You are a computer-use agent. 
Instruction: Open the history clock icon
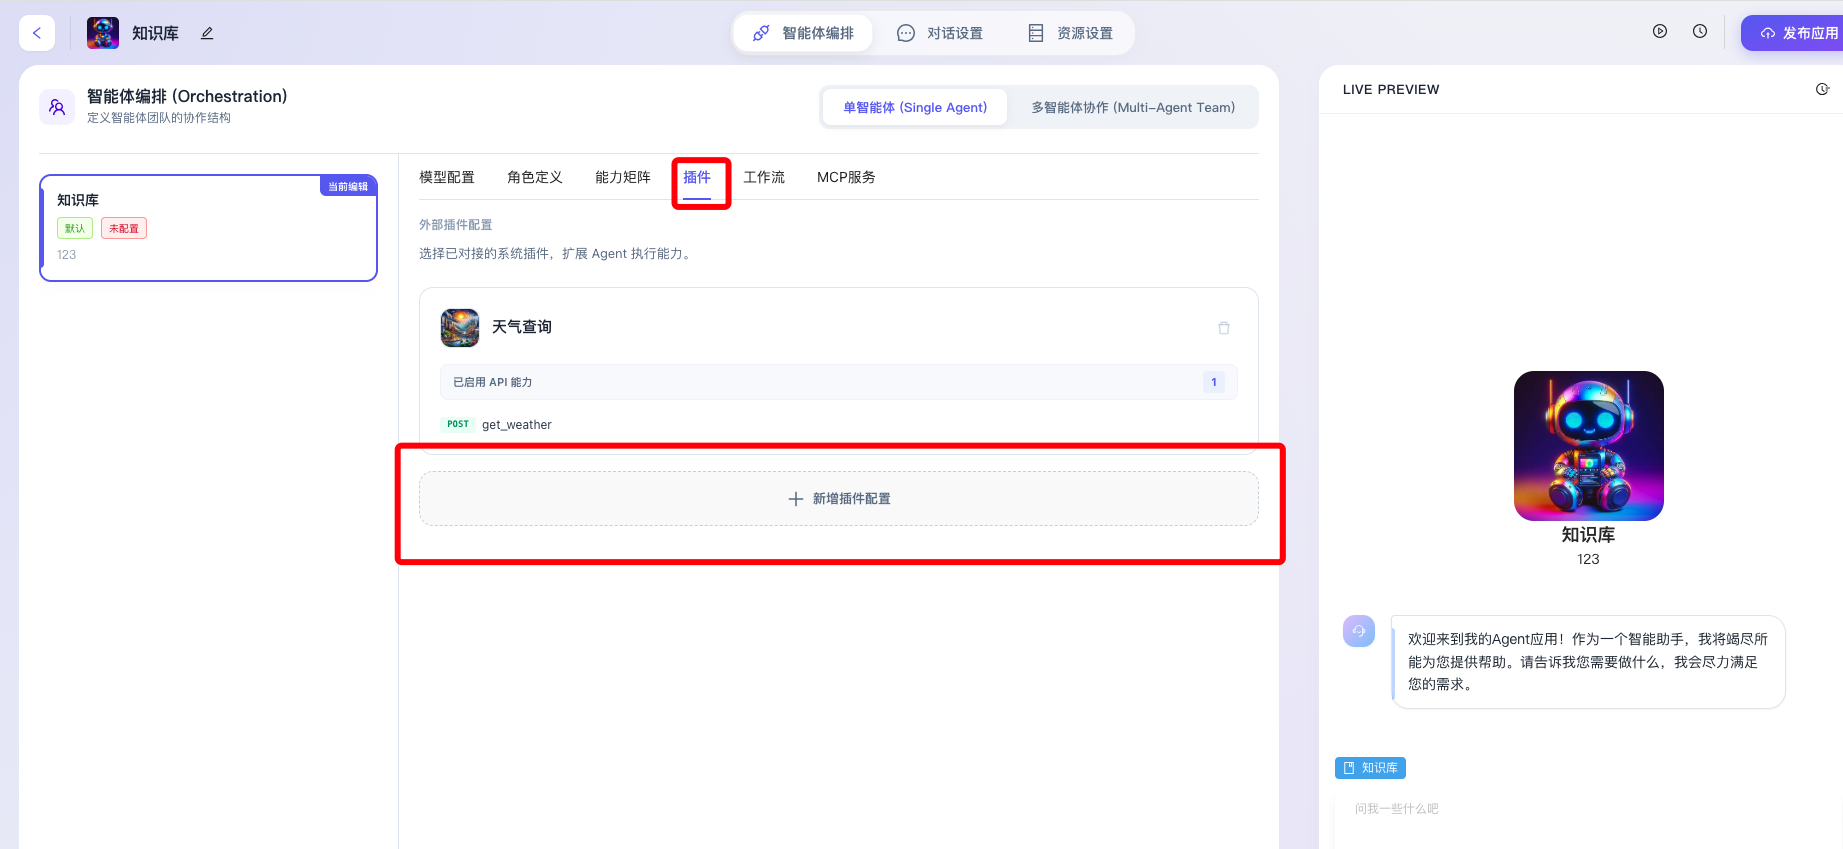pyautogui.click(x=1700, y=32)
